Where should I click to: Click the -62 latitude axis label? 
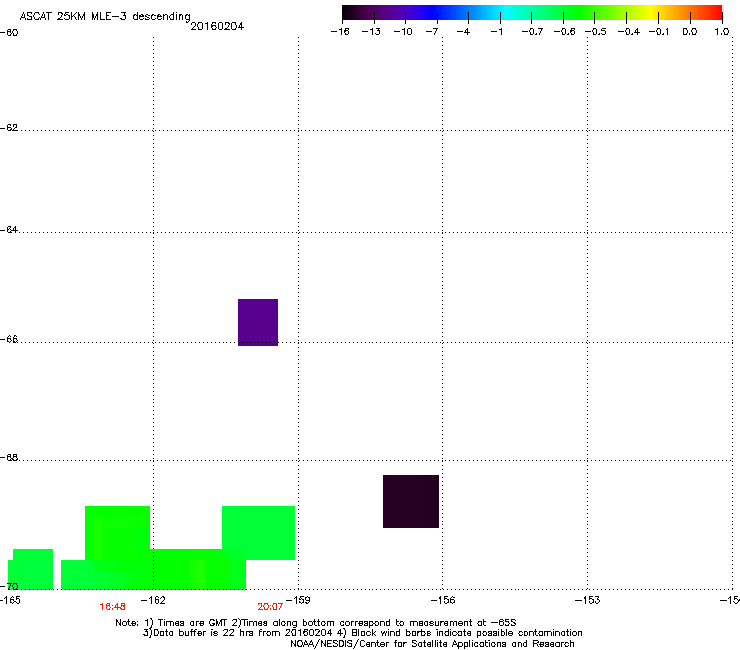(9, 128)
